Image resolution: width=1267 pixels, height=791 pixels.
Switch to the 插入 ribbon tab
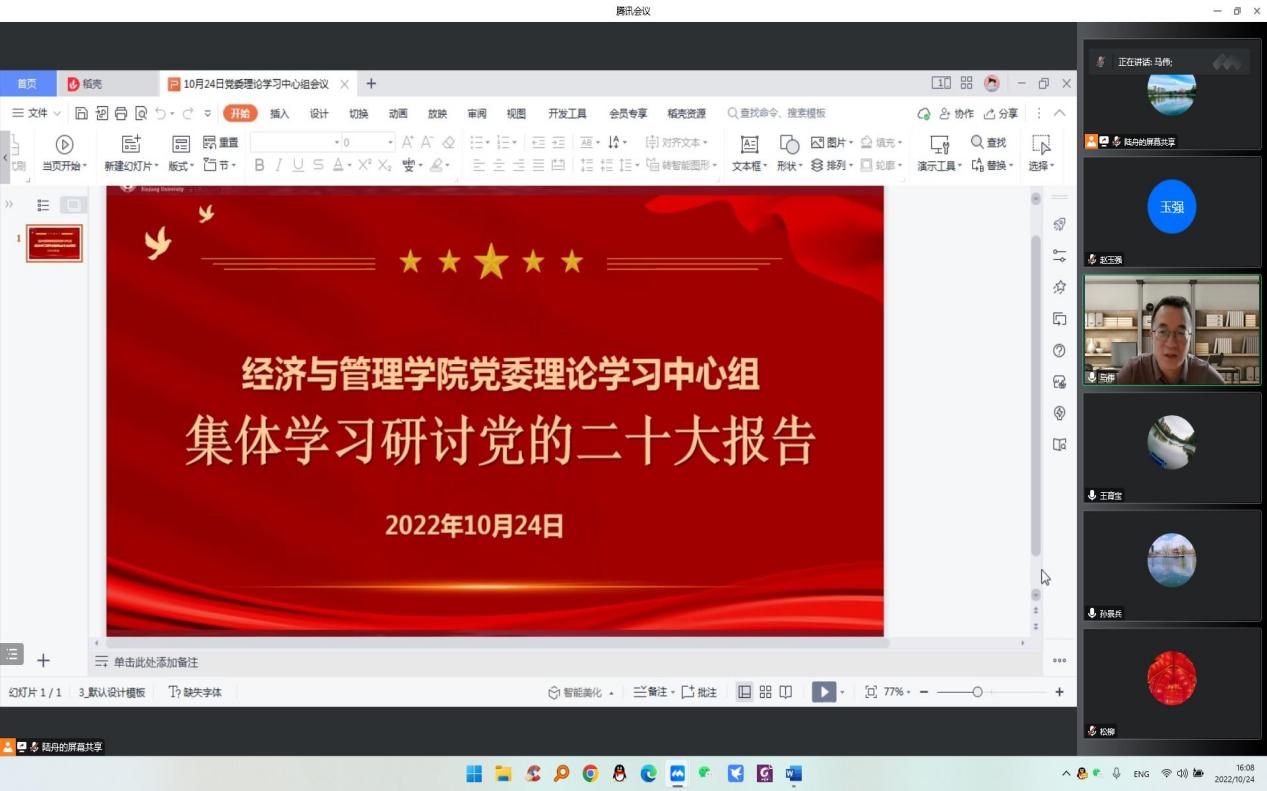pos(279,114)
